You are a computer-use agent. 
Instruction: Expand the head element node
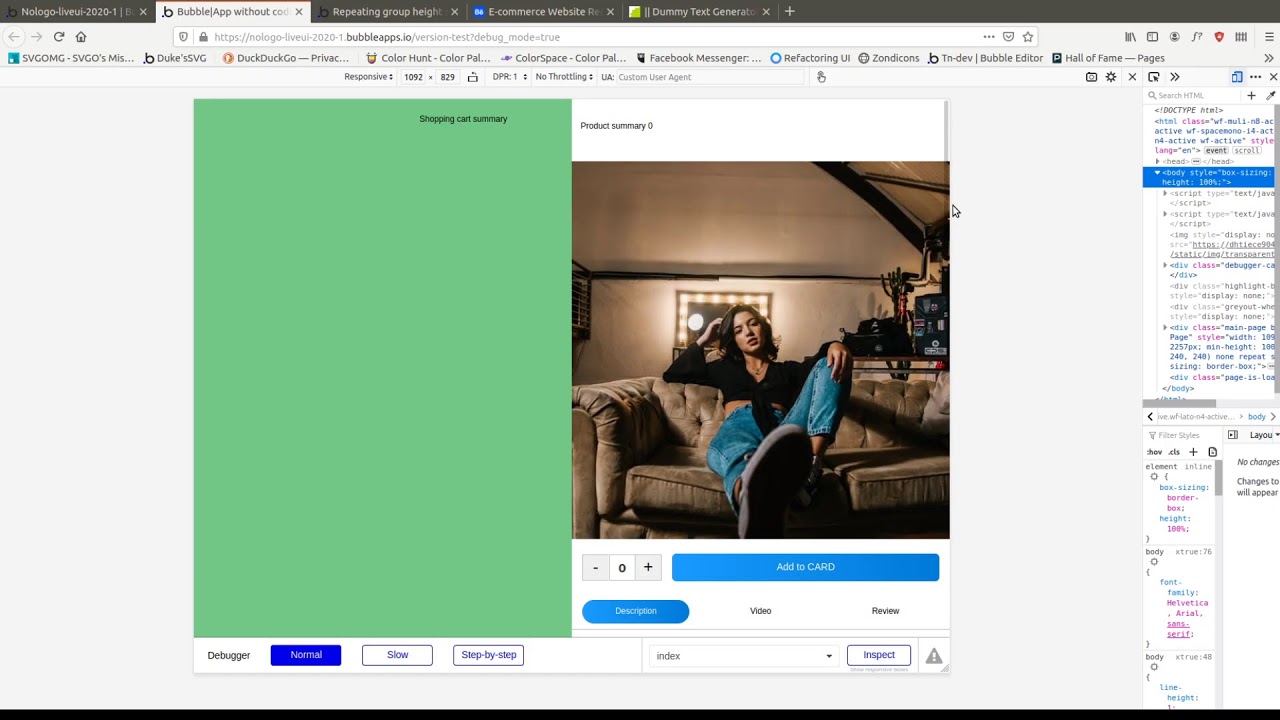point(1158,161)
